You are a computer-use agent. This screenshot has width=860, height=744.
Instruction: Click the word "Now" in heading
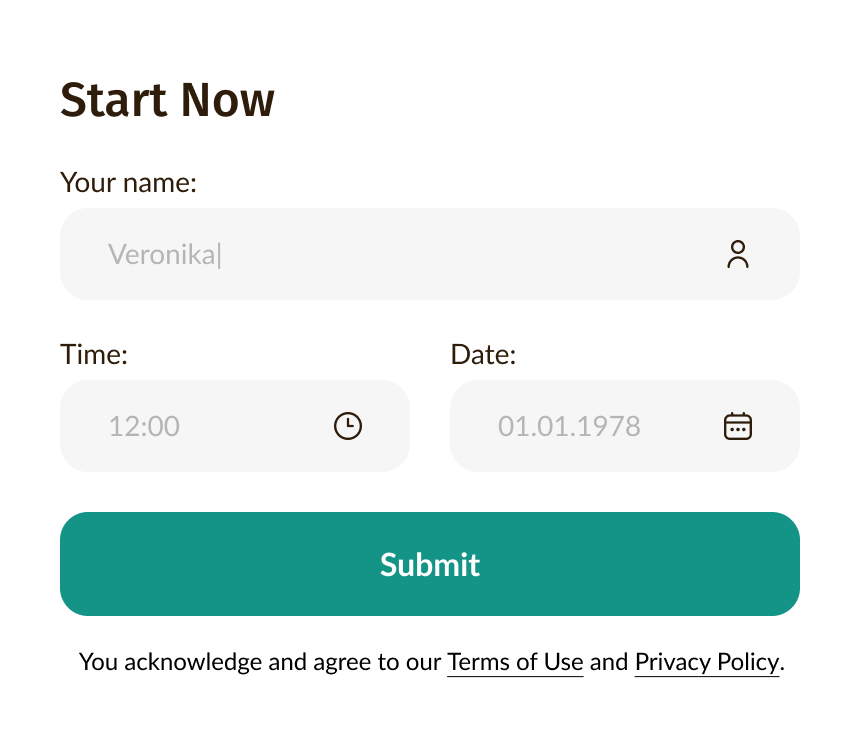[x=228, y=100]
